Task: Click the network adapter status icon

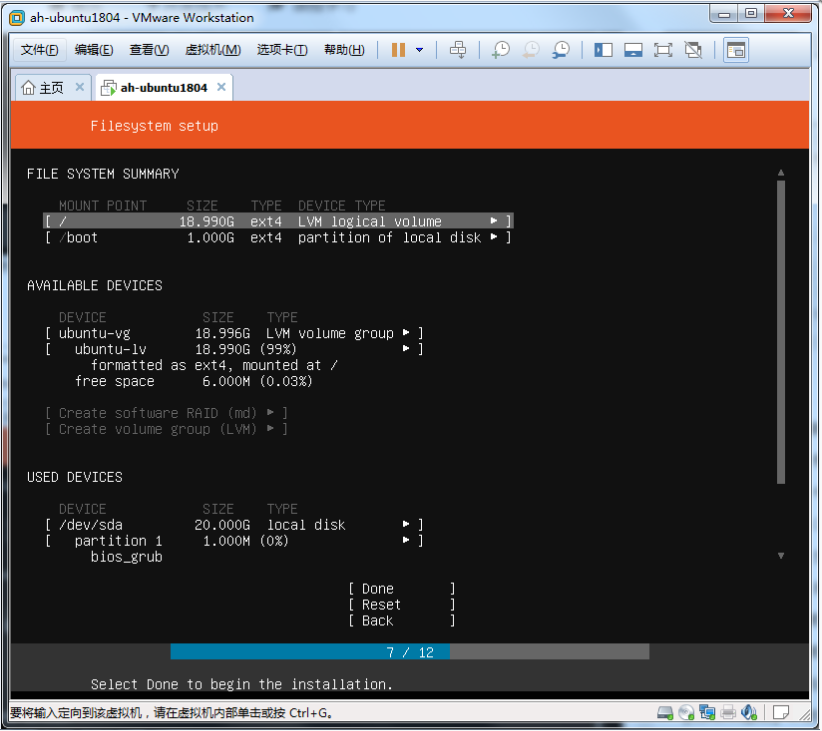Action: coord(708,713)
